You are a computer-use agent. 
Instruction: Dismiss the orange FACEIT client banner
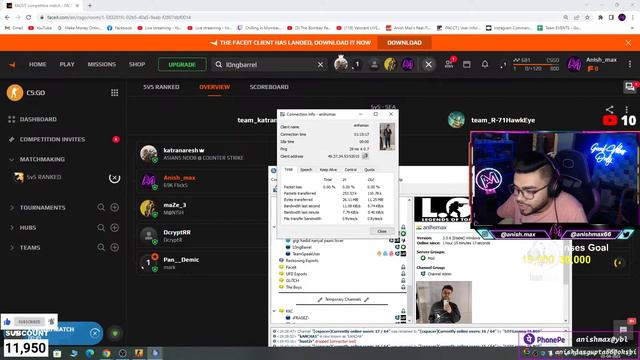pyautogui.click(x=628, y=43)
